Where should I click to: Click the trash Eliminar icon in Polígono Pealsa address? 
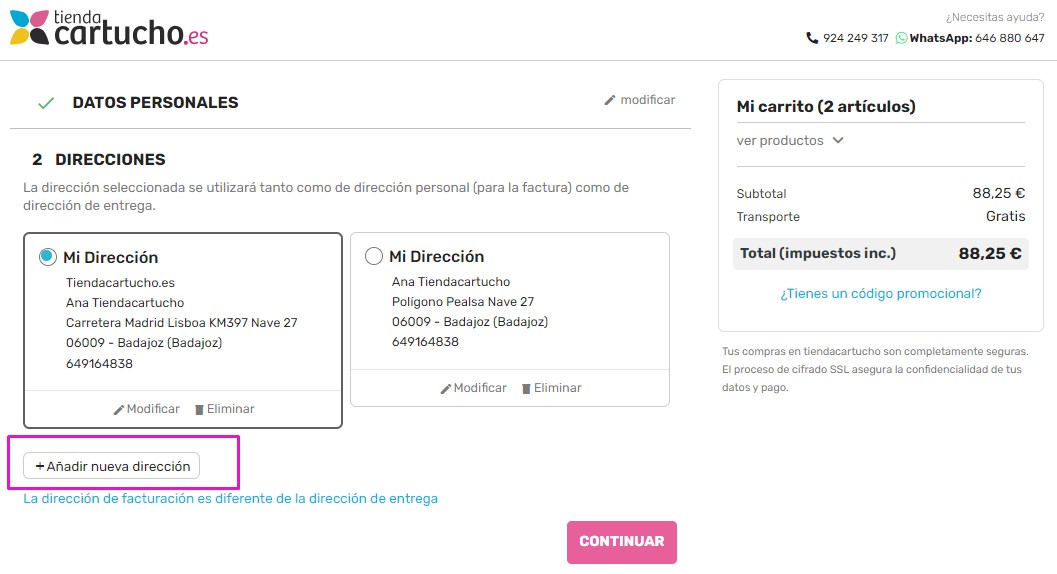pos(526,389)
